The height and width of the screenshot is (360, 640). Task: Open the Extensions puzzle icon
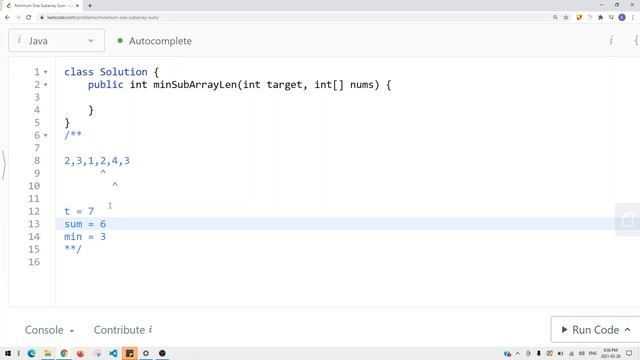coord(600,18)
